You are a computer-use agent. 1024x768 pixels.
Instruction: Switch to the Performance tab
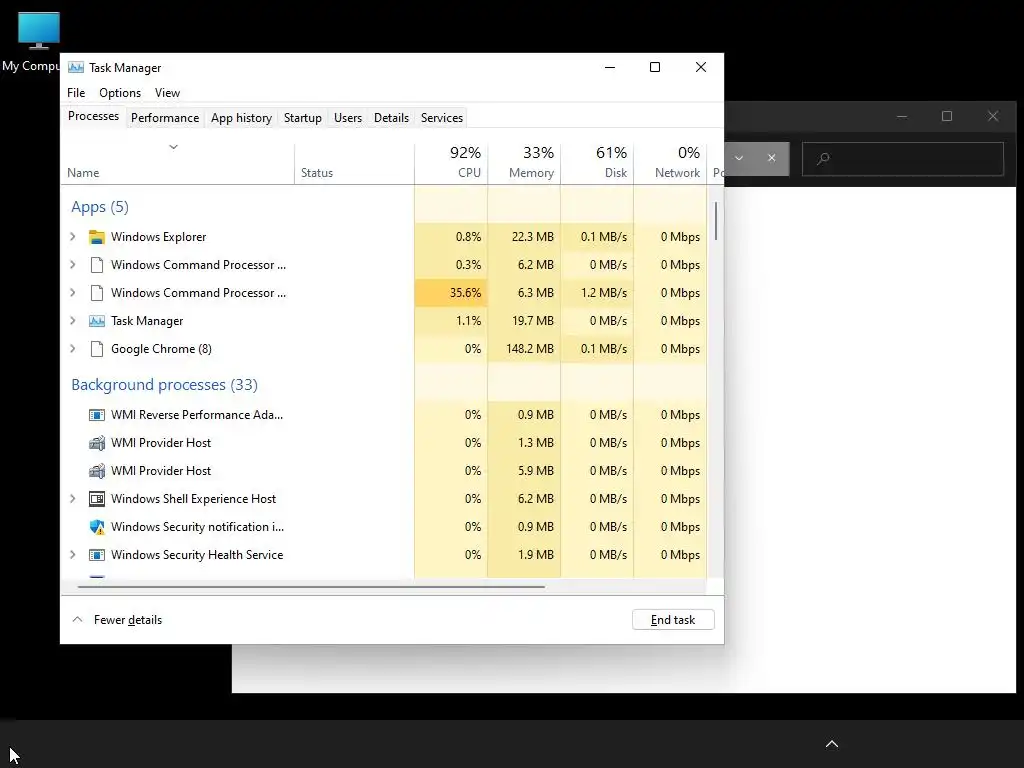click(165, 118)
